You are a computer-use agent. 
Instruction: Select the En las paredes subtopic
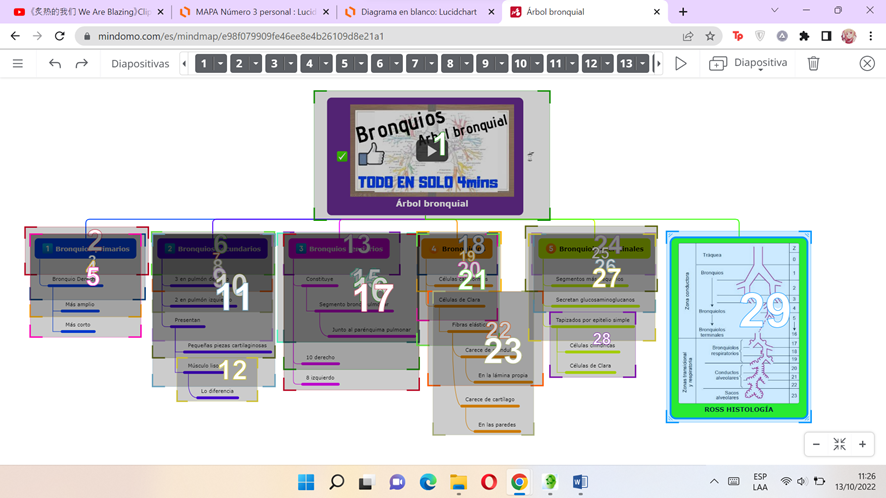[497, 425]
